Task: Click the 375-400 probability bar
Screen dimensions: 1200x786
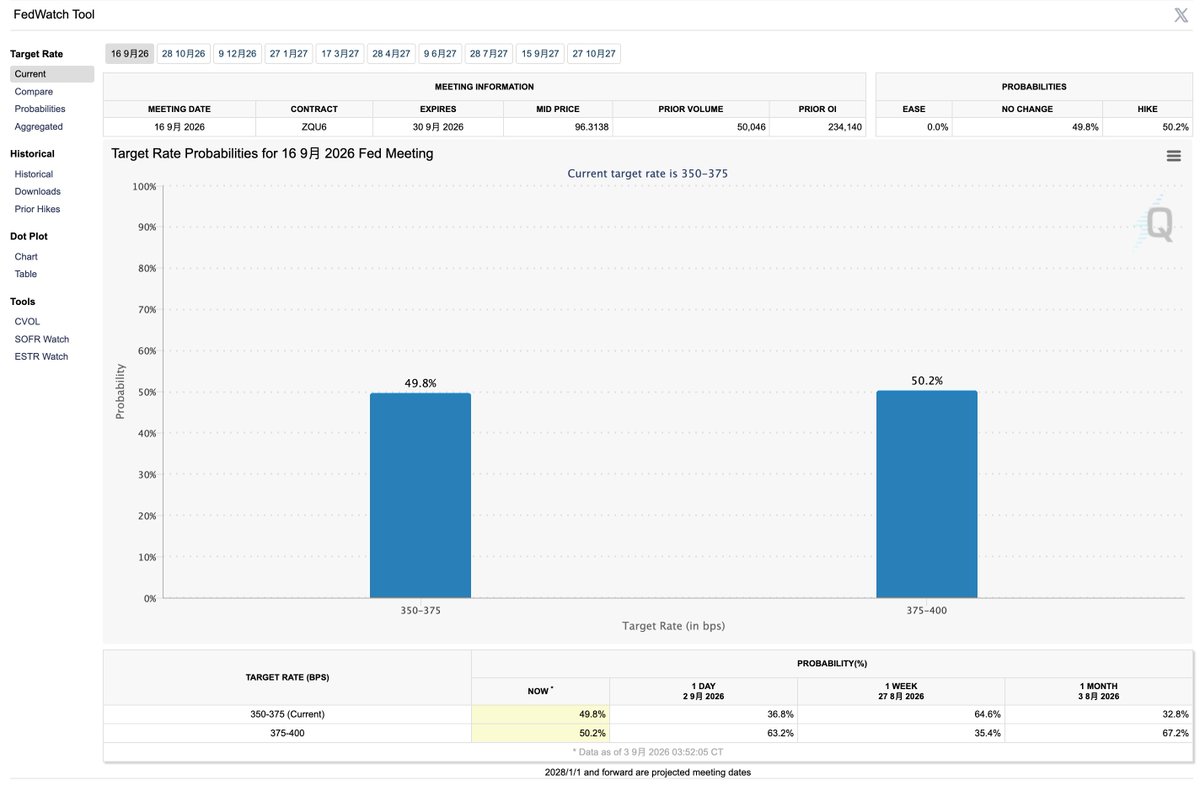Action: tap(927, 494)
